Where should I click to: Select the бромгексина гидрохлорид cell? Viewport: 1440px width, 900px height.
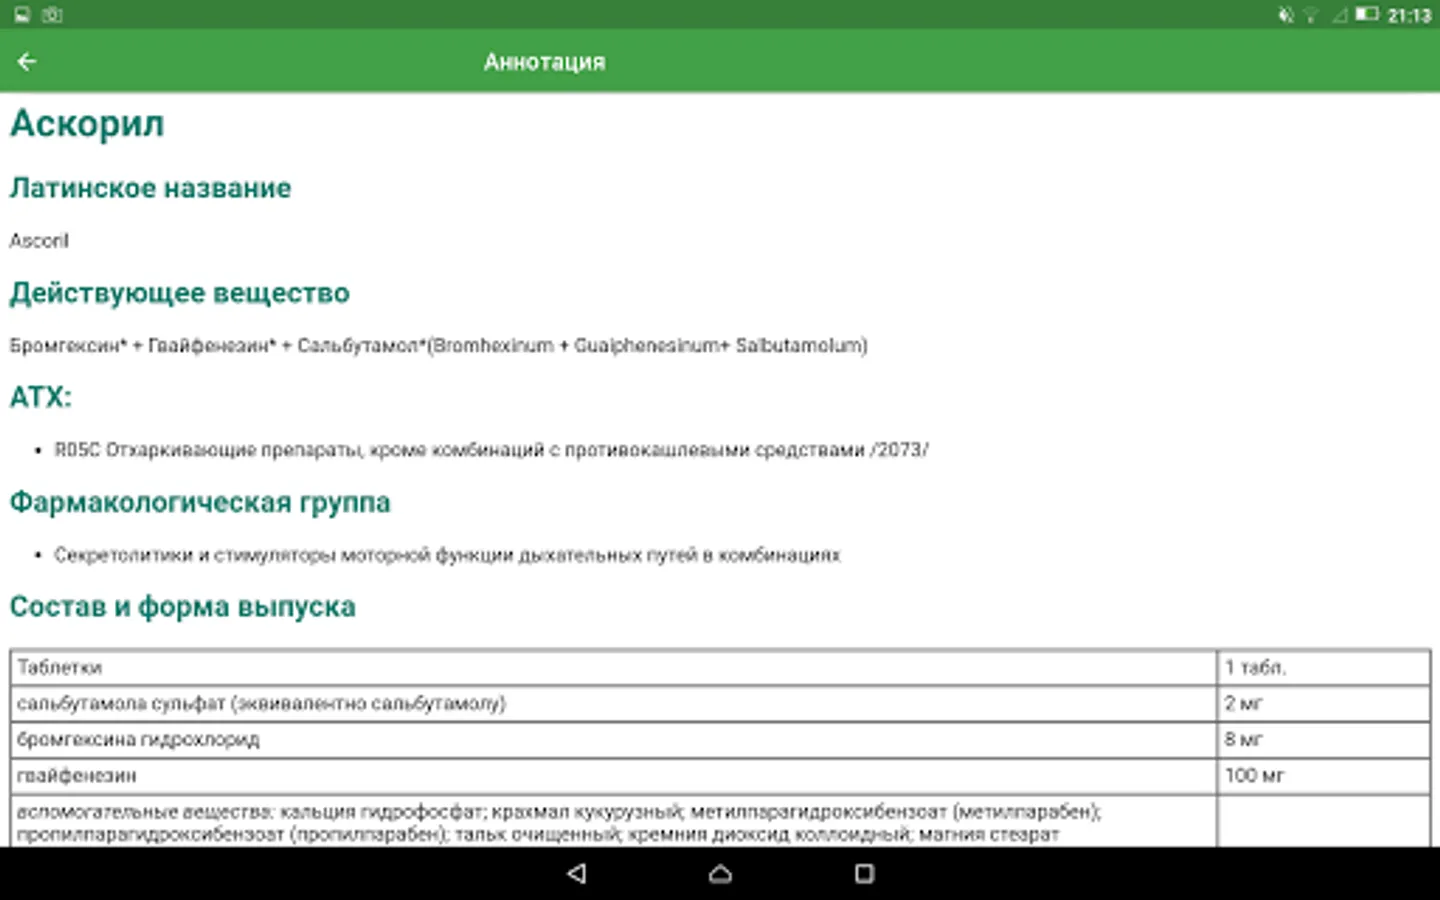coord(613,740)
